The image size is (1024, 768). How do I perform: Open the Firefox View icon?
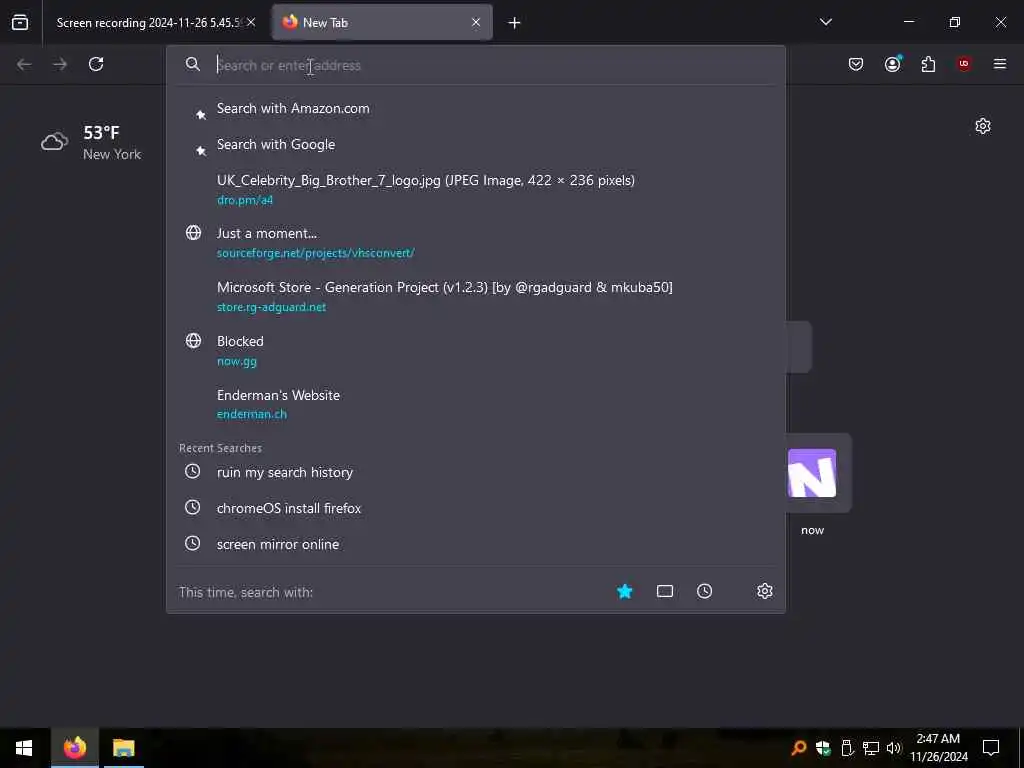[20, 22]
